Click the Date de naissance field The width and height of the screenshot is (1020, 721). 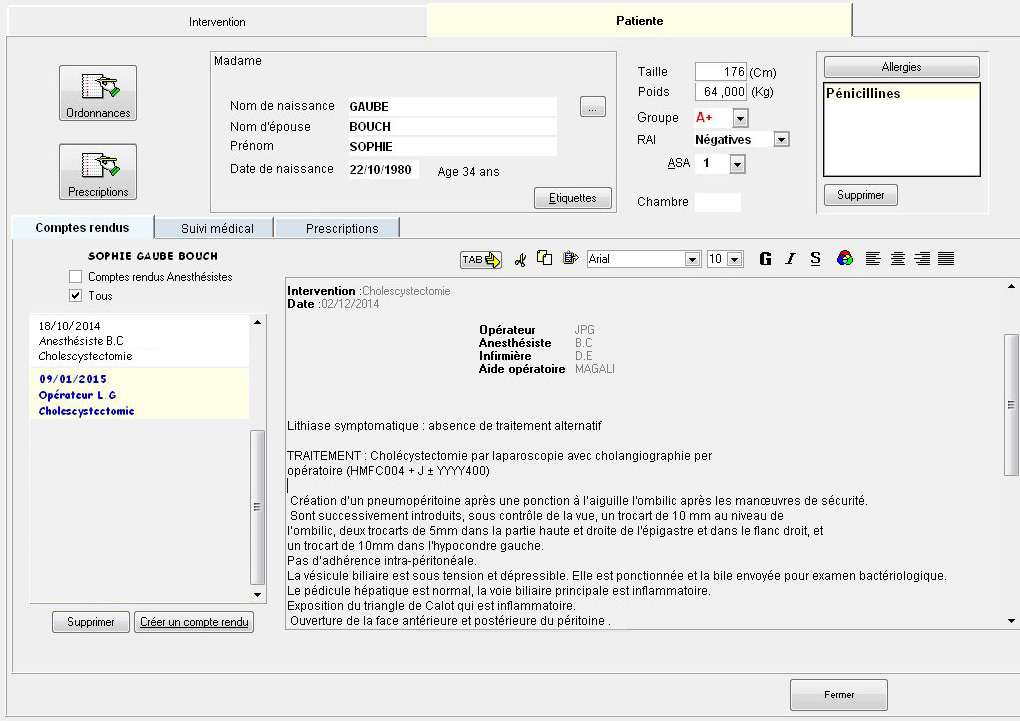[x=383, y=170]
